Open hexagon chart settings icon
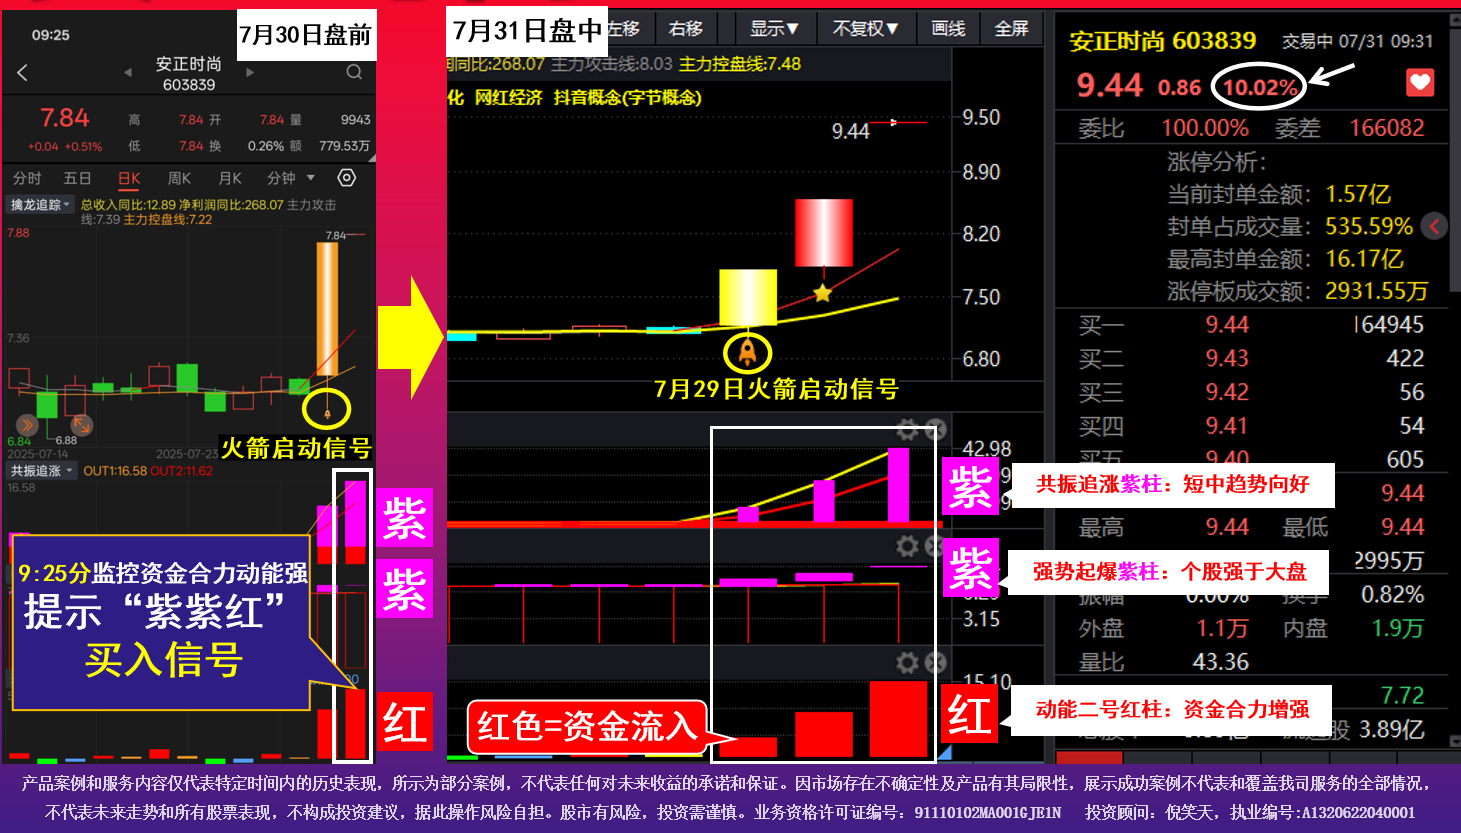This screenshot has height=833, width=1461. click(347, 178)
